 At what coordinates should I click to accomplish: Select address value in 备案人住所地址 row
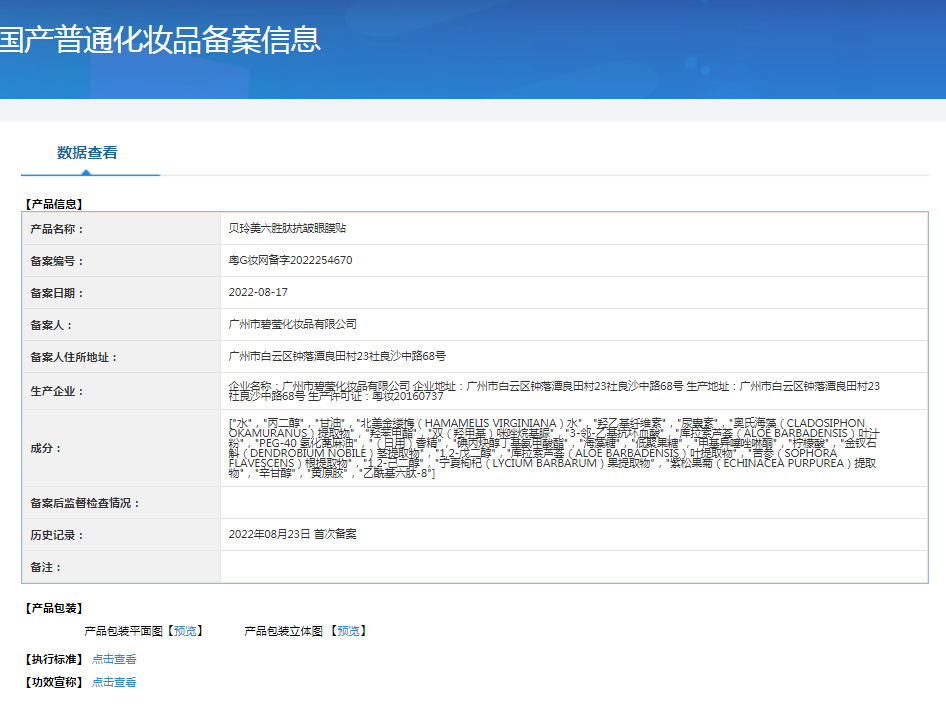tap(337, 356)
